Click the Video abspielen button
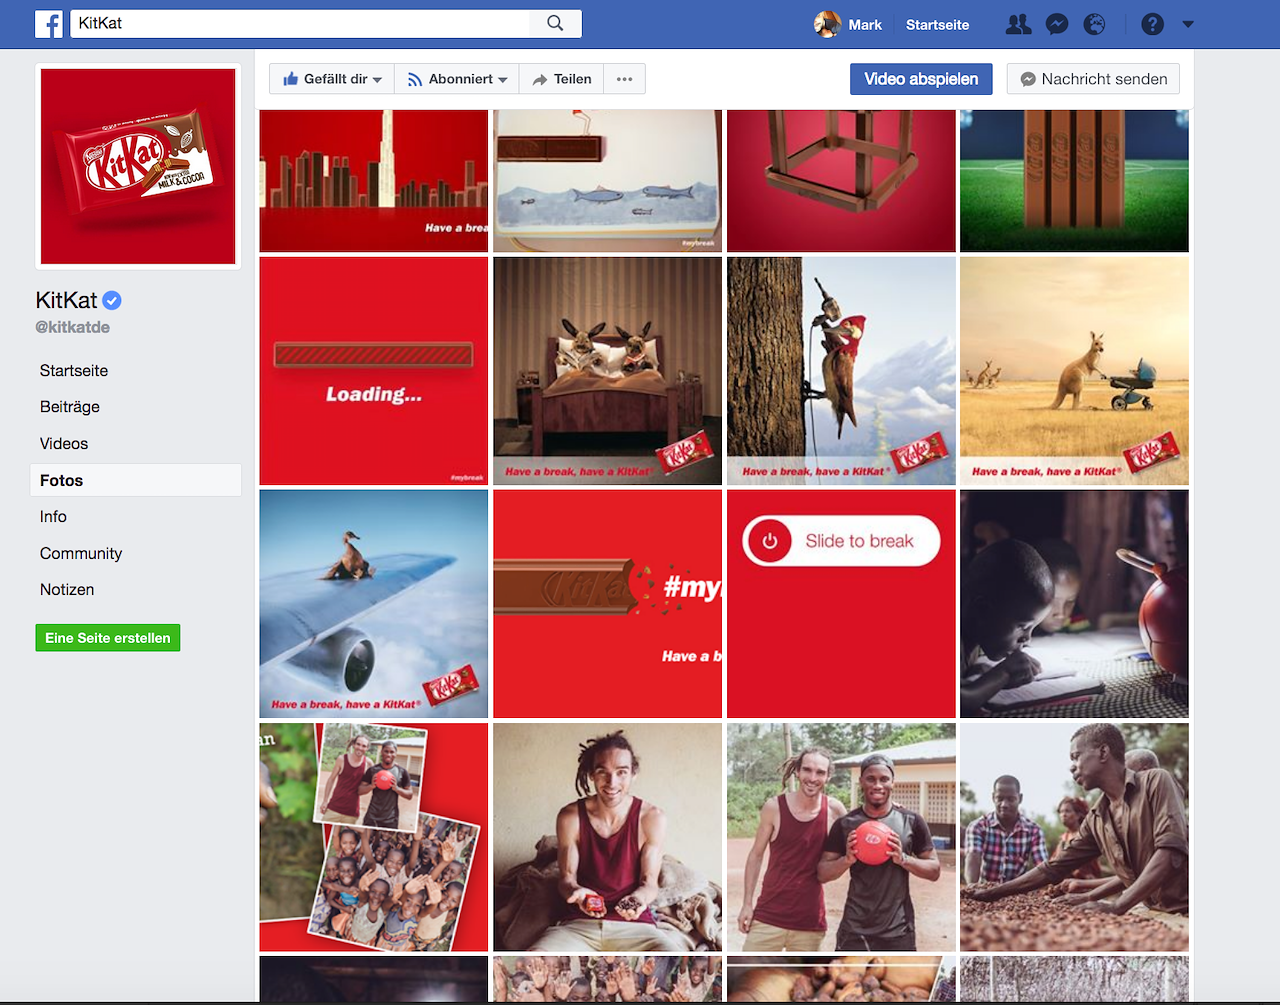The width and height of the screenshot is (1280, 1005). 921,79
